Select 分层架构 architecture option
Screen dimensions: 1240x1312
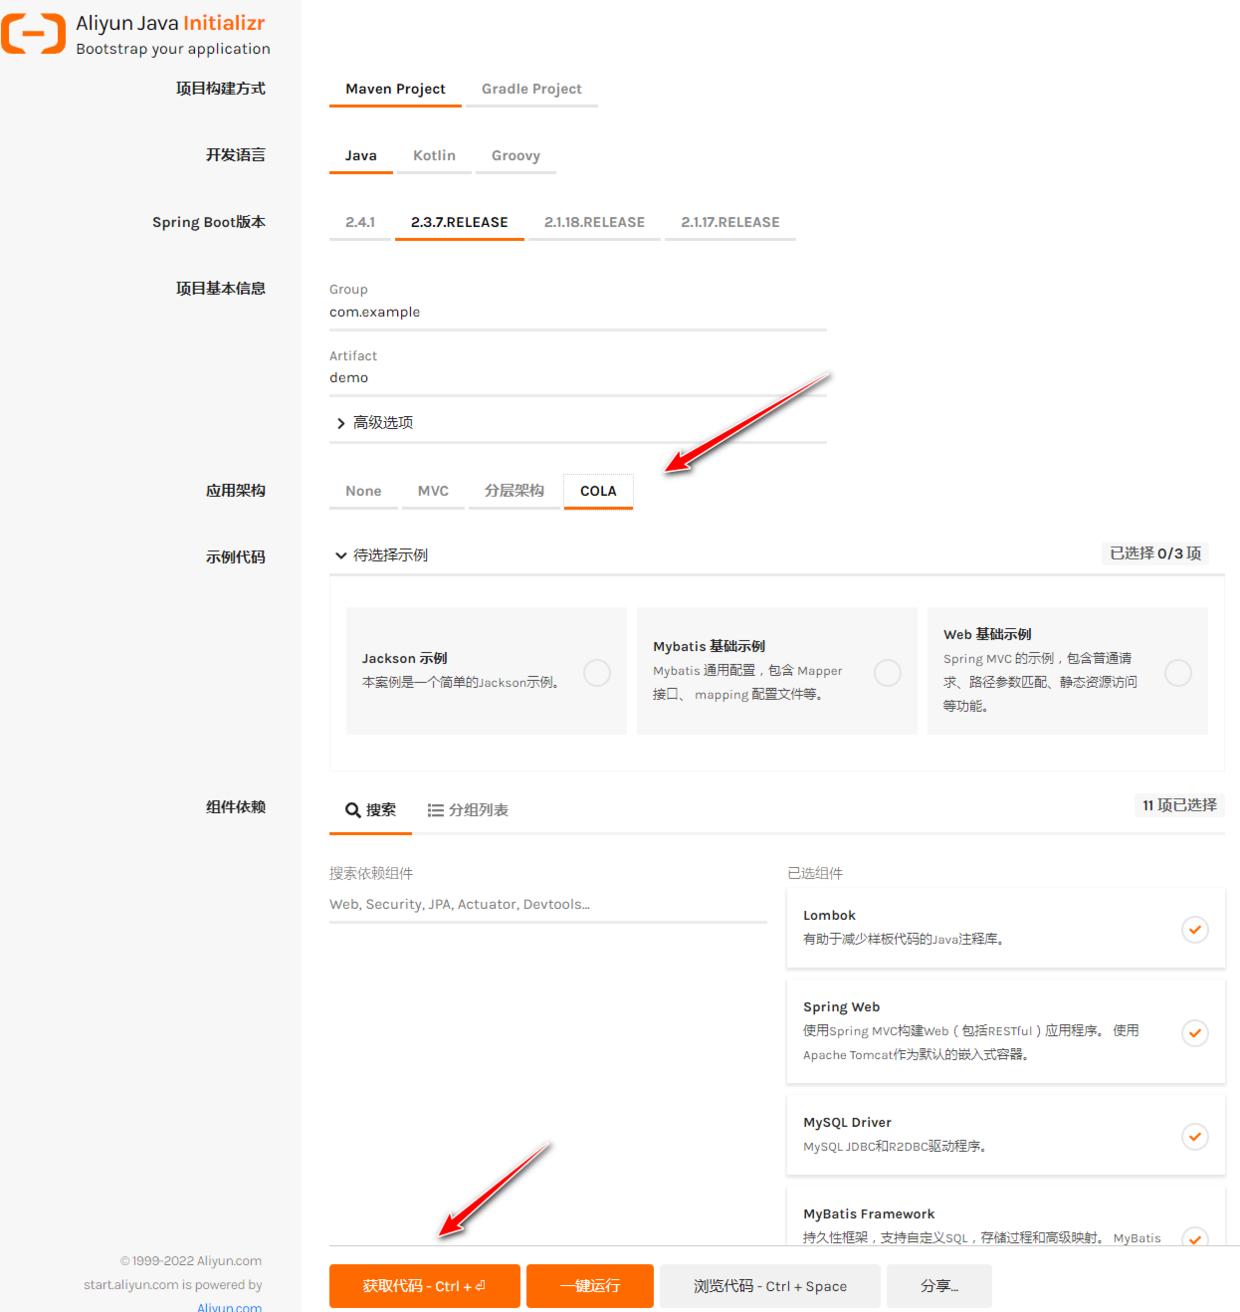pos(514,491)
